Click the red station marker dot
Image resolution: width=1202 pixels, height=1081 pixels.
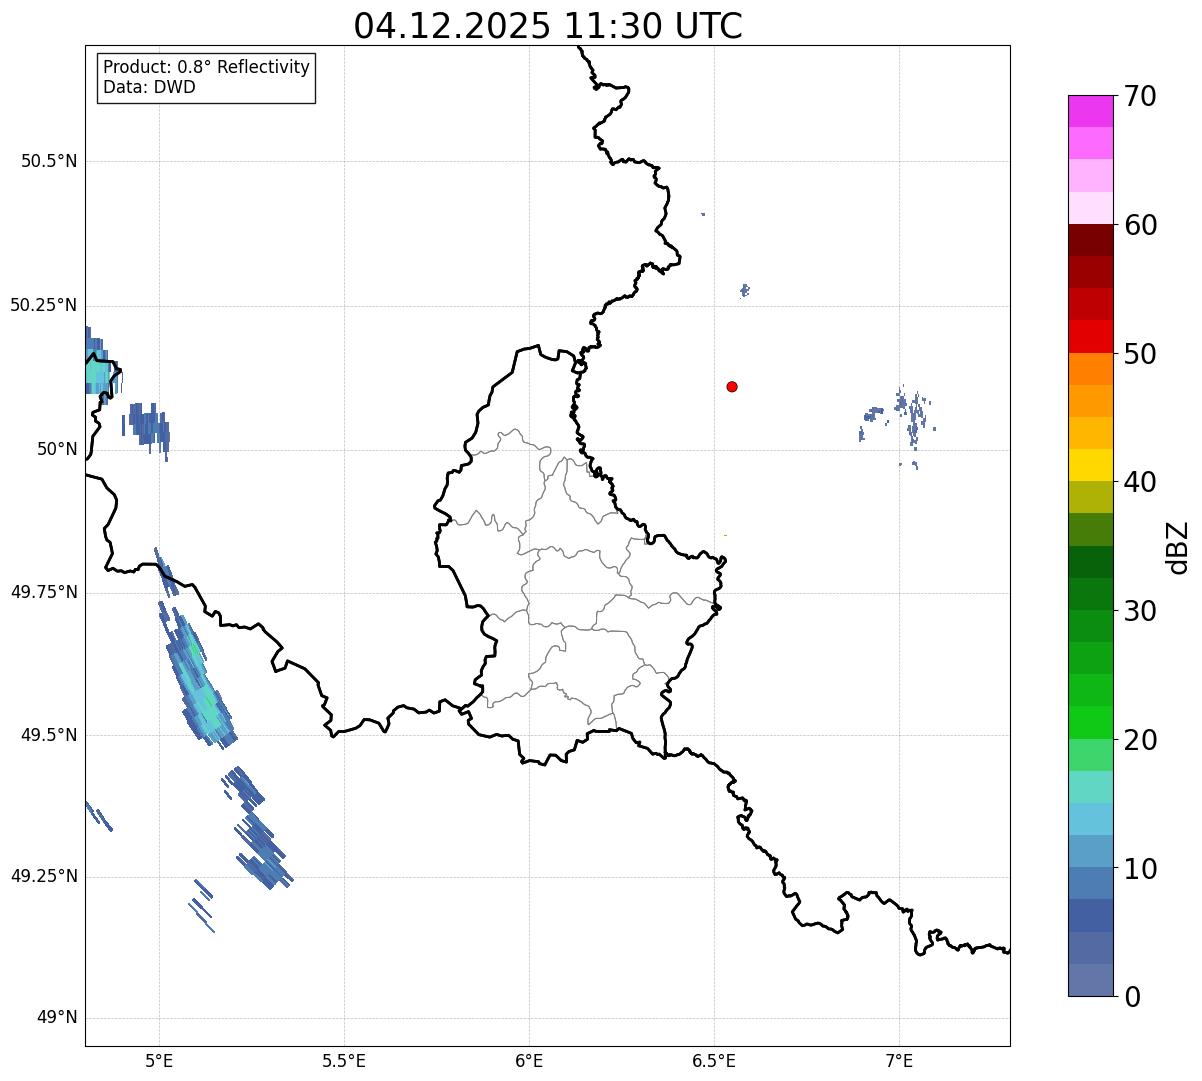click(732, 386)
